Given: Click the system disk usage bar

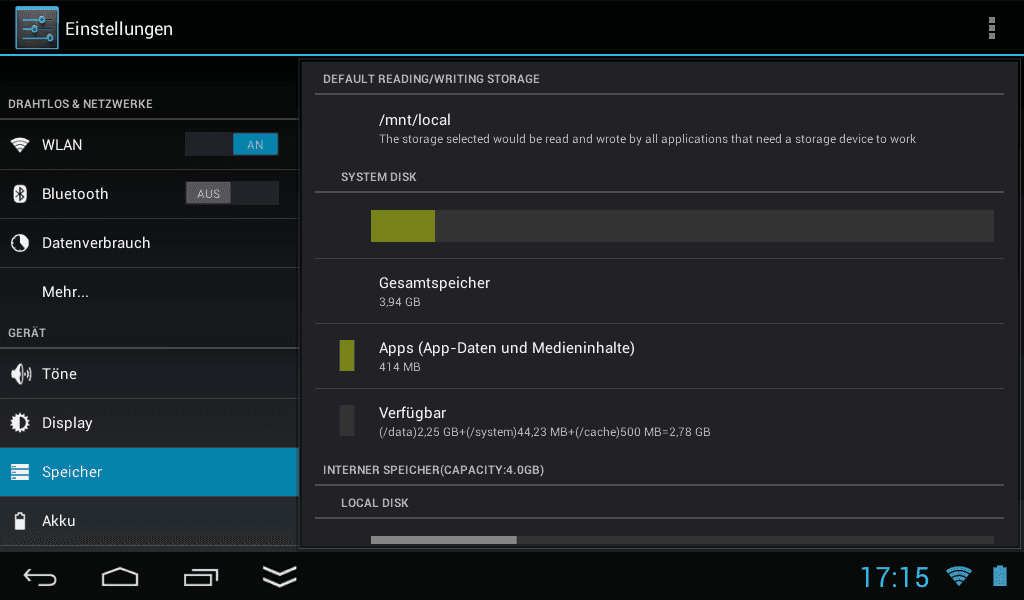Looking at the screenshot, I should (x=682, y=226).
